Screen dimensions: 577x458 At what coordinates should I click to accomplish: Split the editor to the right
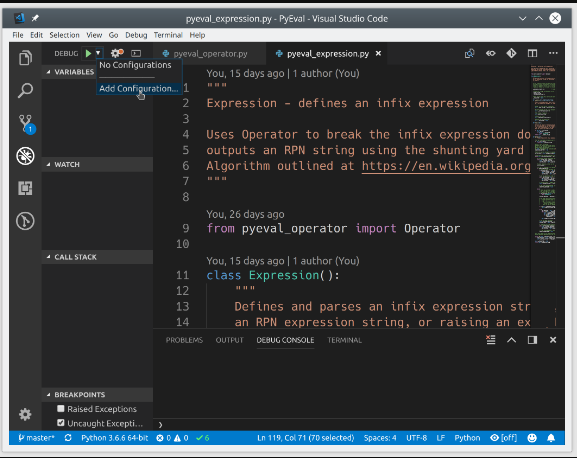(532, 54)
